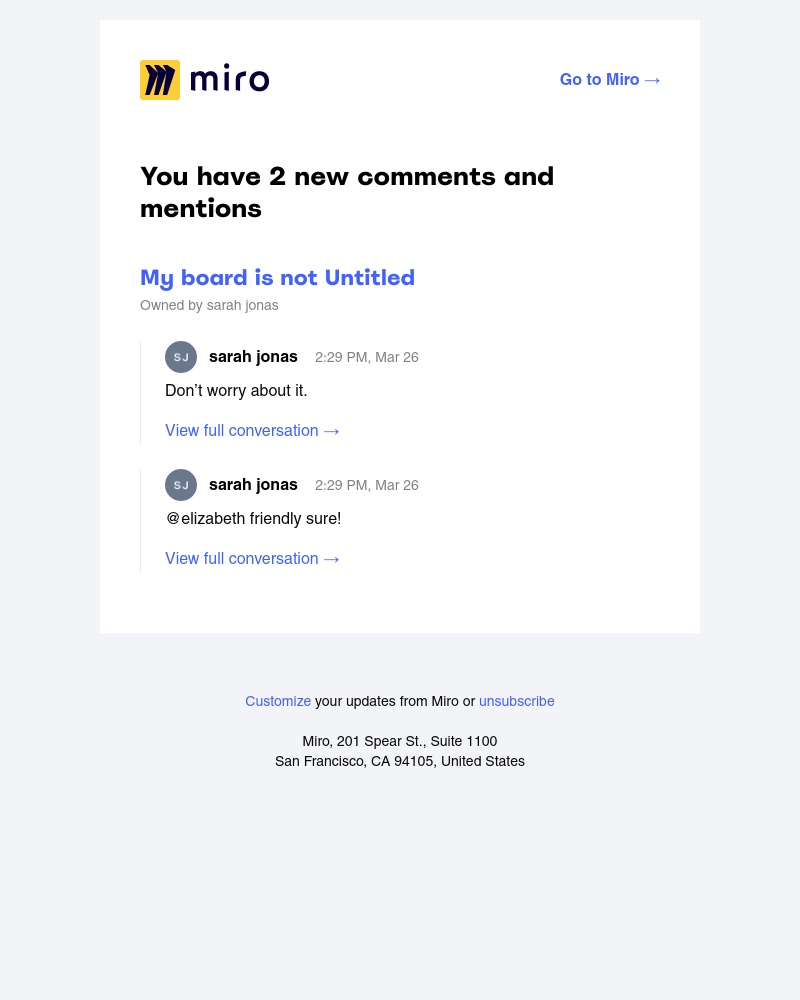Click the Customize link in the footer
The width and height of the screenshot is (800, 1000).
tap(278, 701)
